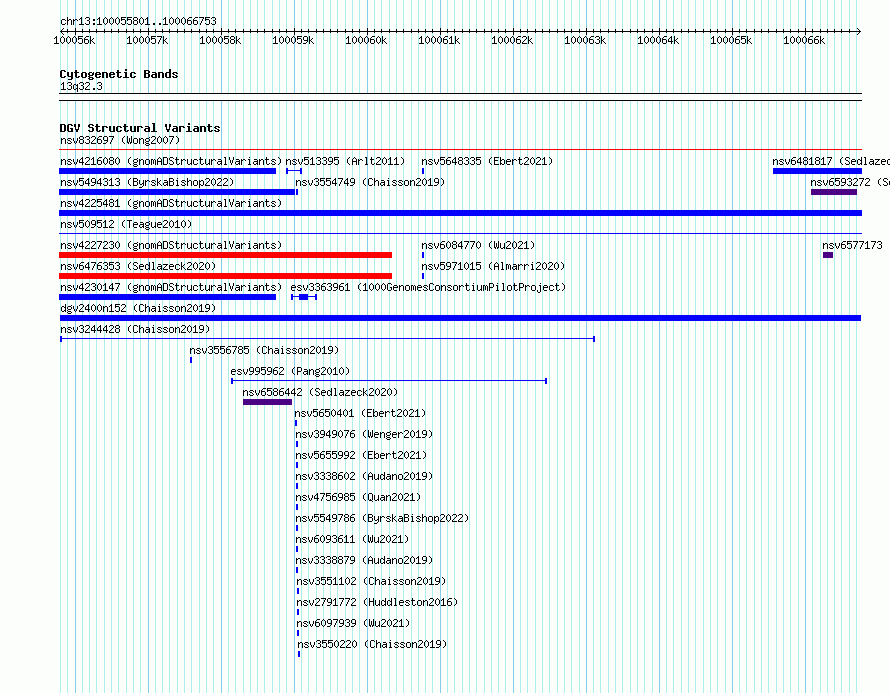Open nsv3556785 (Chaisson2019) label
Screen dimensions: 890x693
click(x=264, y=350)
